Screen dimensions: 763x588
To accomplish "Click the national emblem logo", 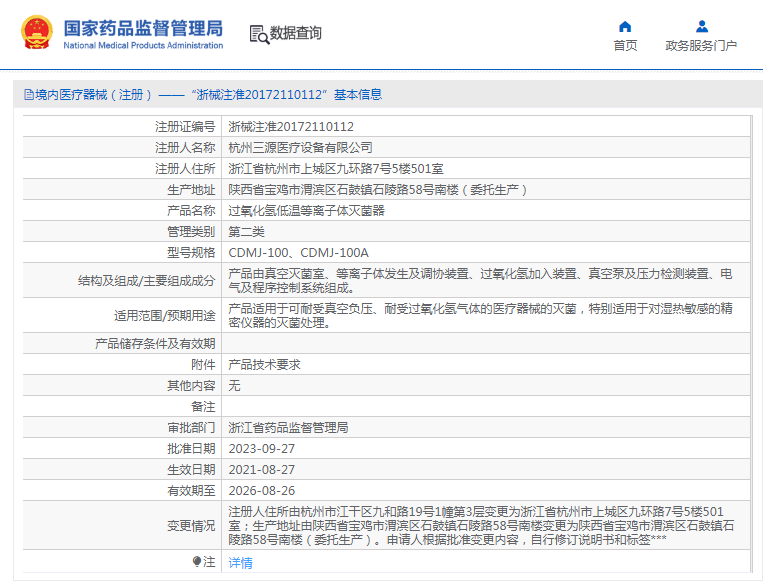I will [36, 32].
